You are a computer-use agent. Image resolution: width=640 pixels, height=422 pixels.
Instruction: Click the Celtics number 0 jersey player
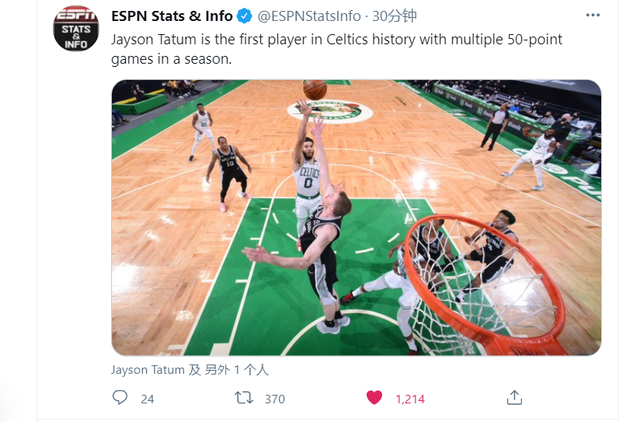(307, 173)
